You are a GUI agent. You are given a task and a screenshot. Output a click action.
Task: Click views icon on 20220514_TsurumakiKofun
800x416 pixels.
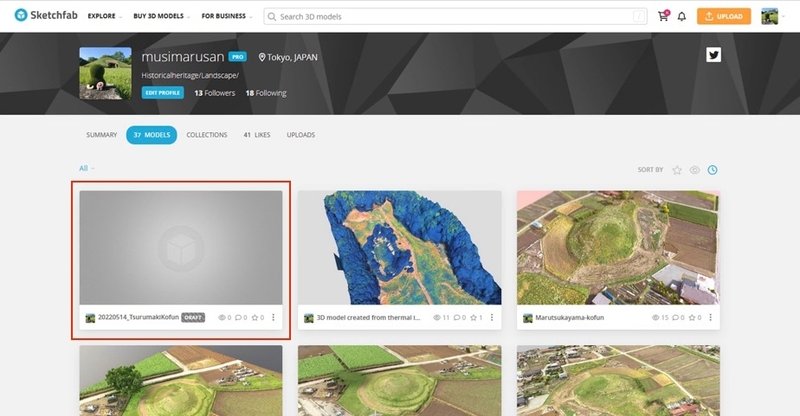(222, 317)
